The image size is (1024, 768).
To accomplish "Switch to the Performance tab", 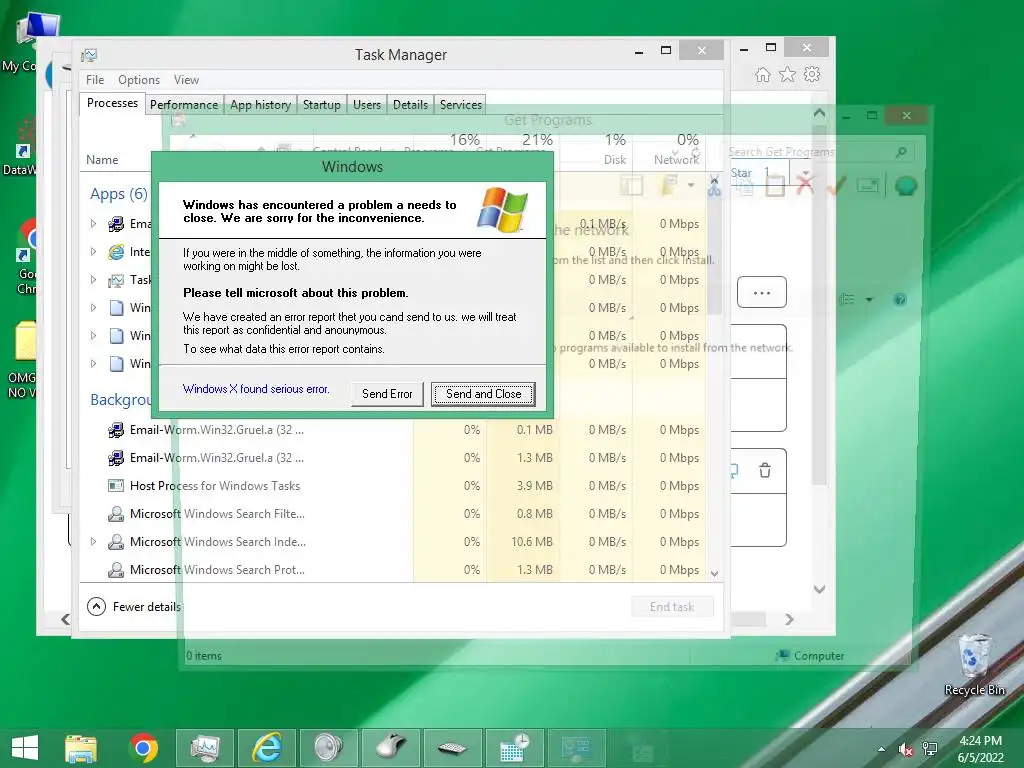I will click(x=184, y=104).
